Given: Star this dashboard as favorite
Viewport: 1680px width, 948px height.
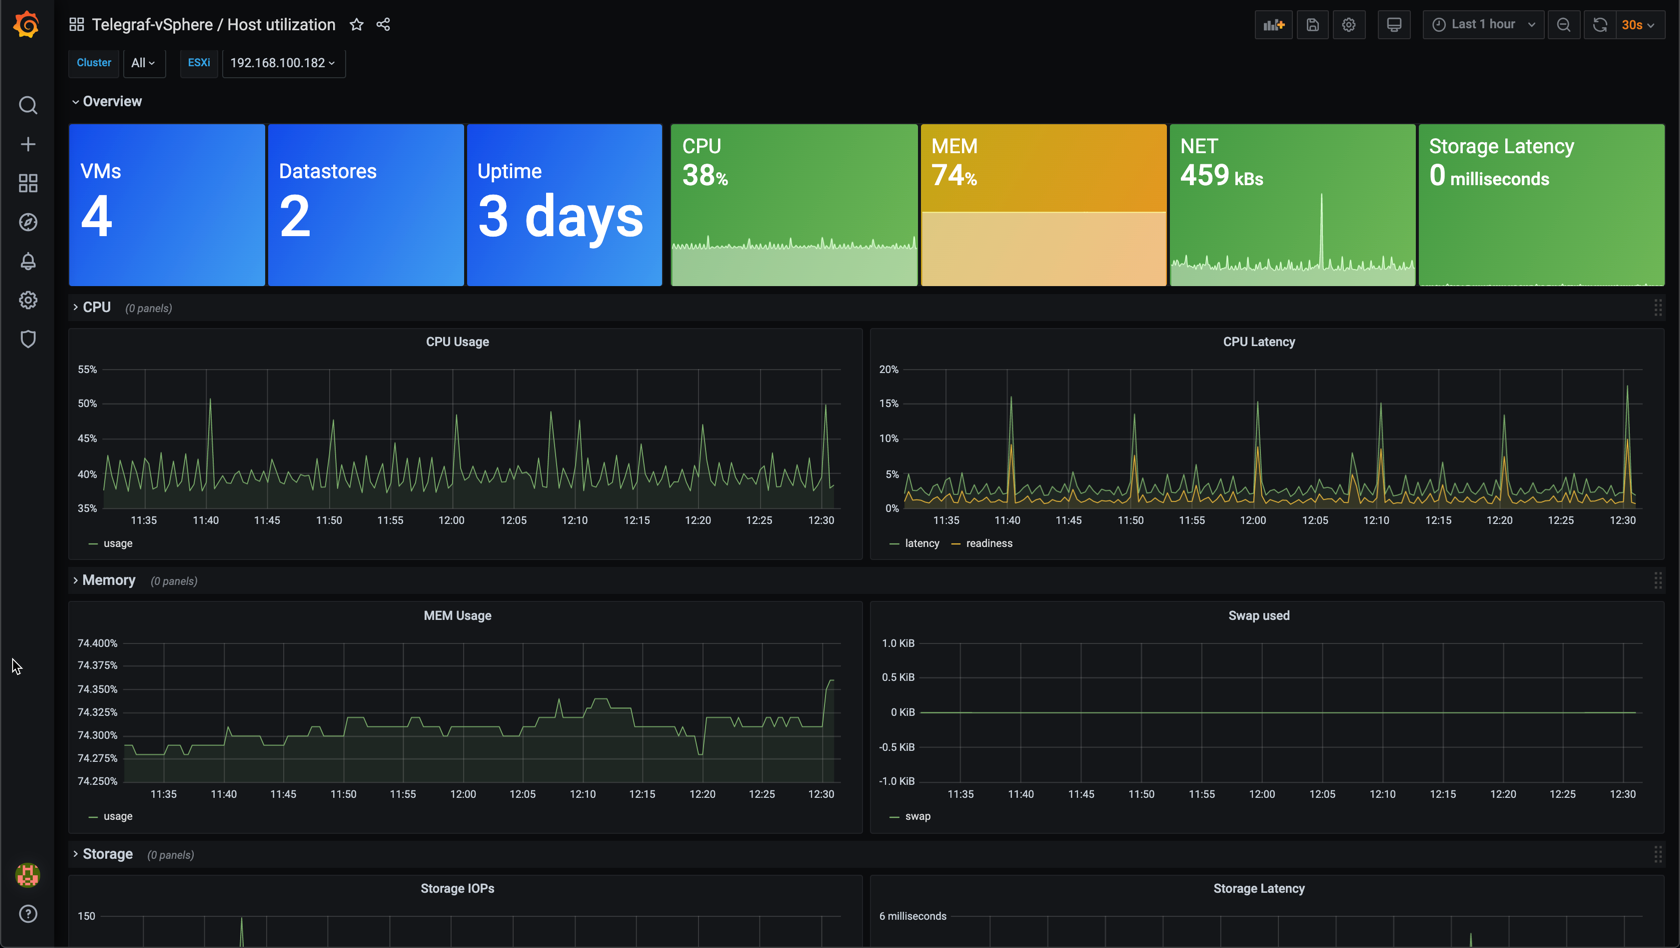Looking at the screenshot, I should coord(357,24).
